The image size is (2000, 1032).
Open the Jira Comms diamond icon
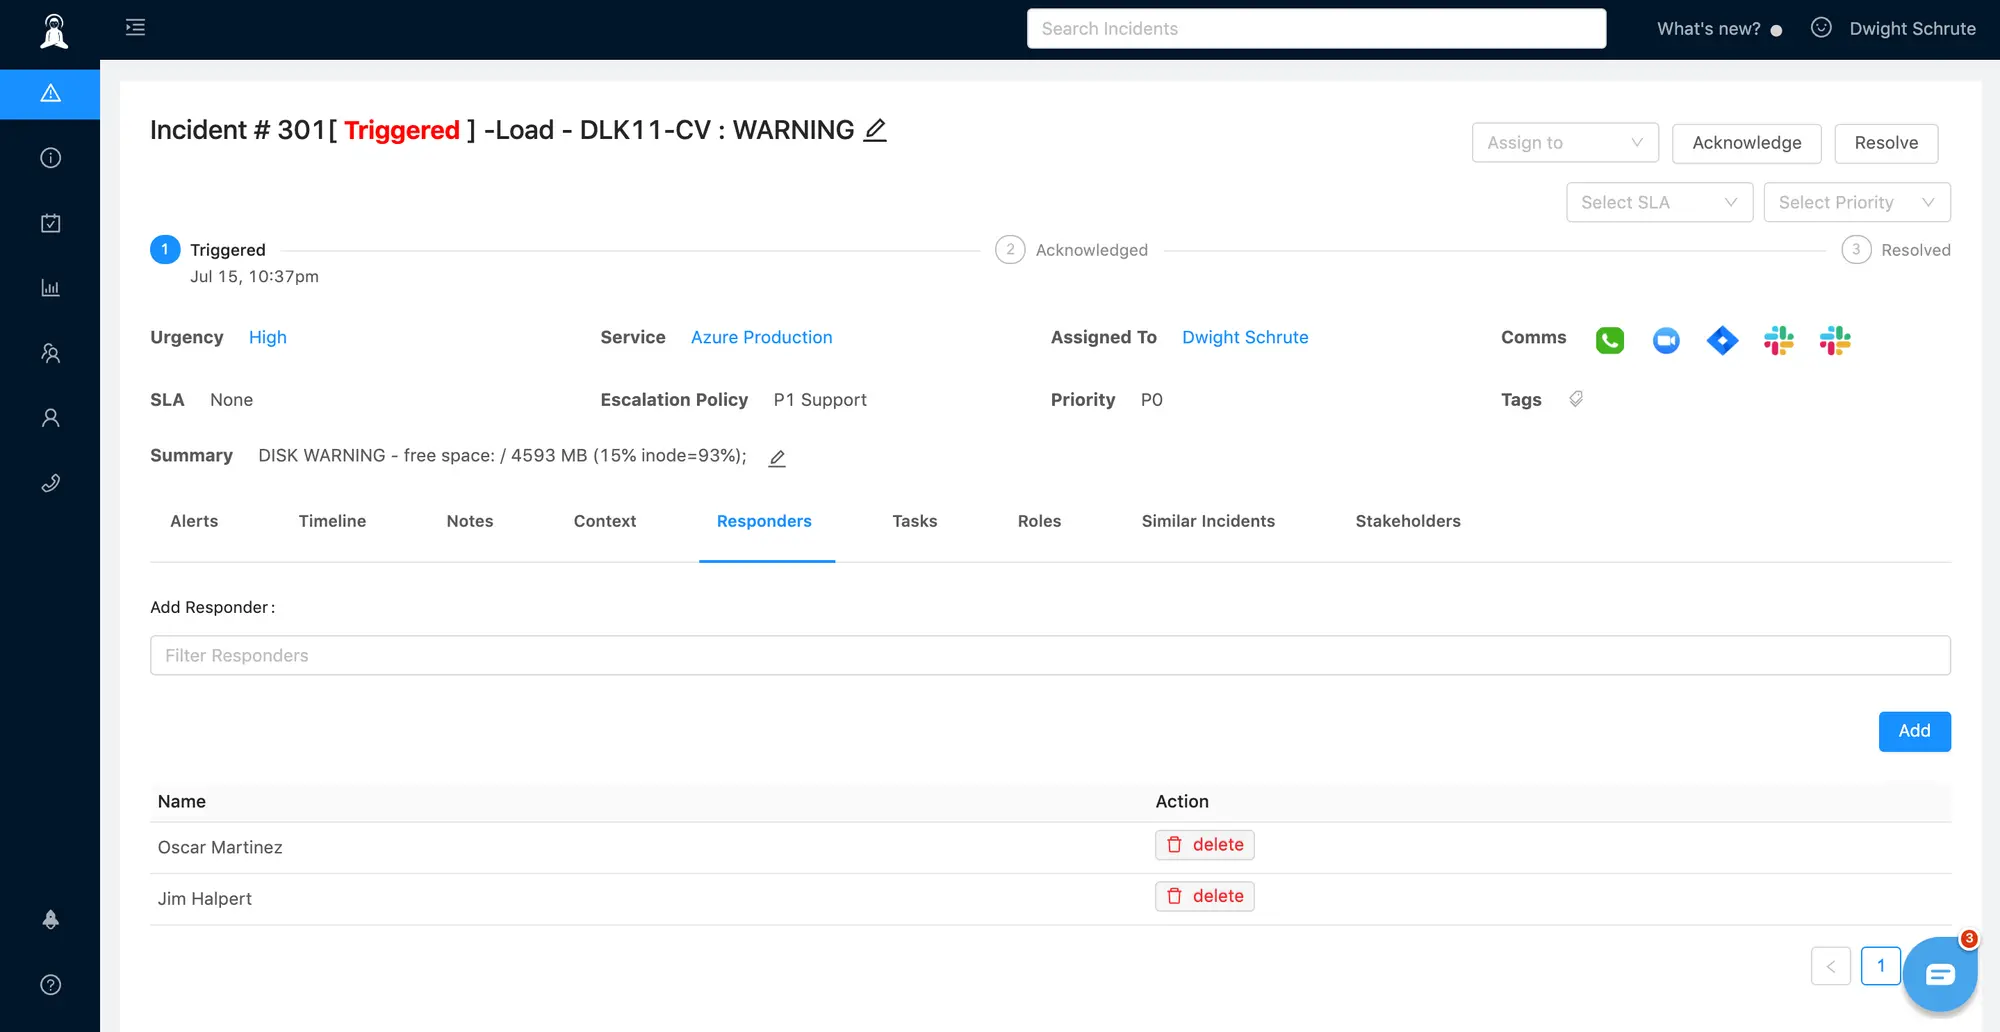click(x=1722, y=341)
